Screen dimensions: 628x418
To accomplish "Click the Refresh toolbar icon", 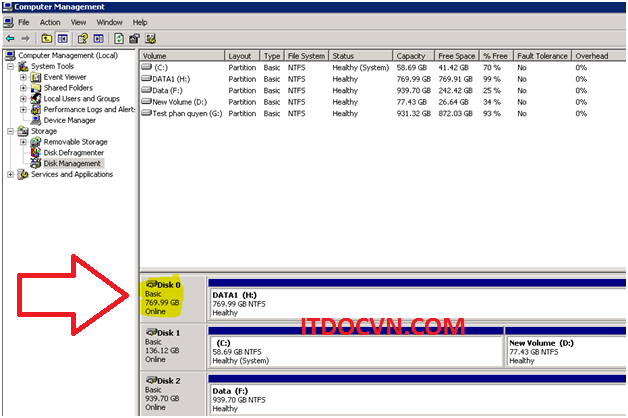I will (x=119, y=38).
